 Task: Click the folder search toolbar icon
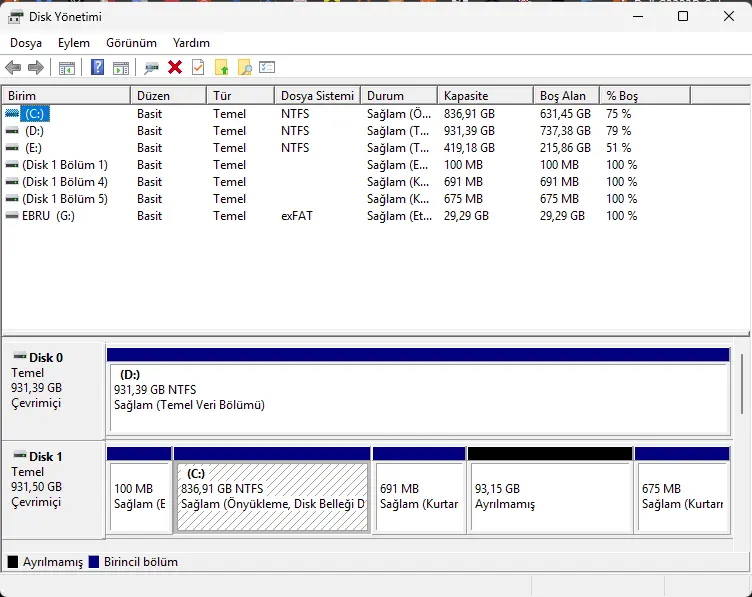click(x=245, y=68)
